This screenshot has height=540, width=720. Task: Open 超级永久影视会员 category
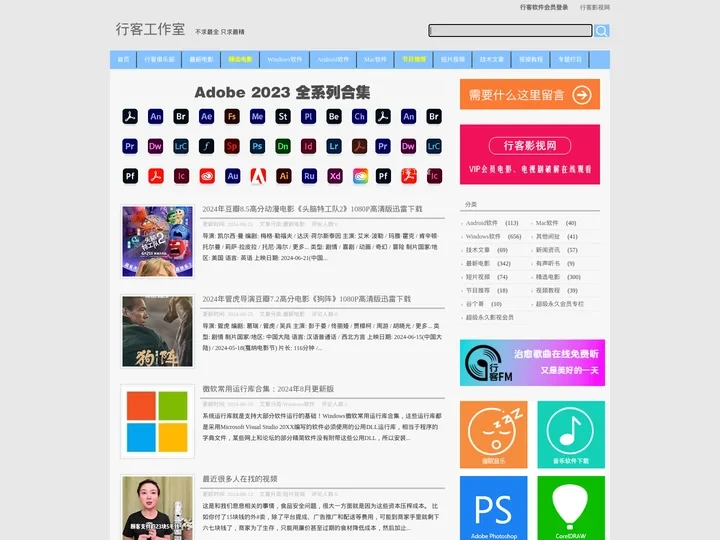pos(489,317)
